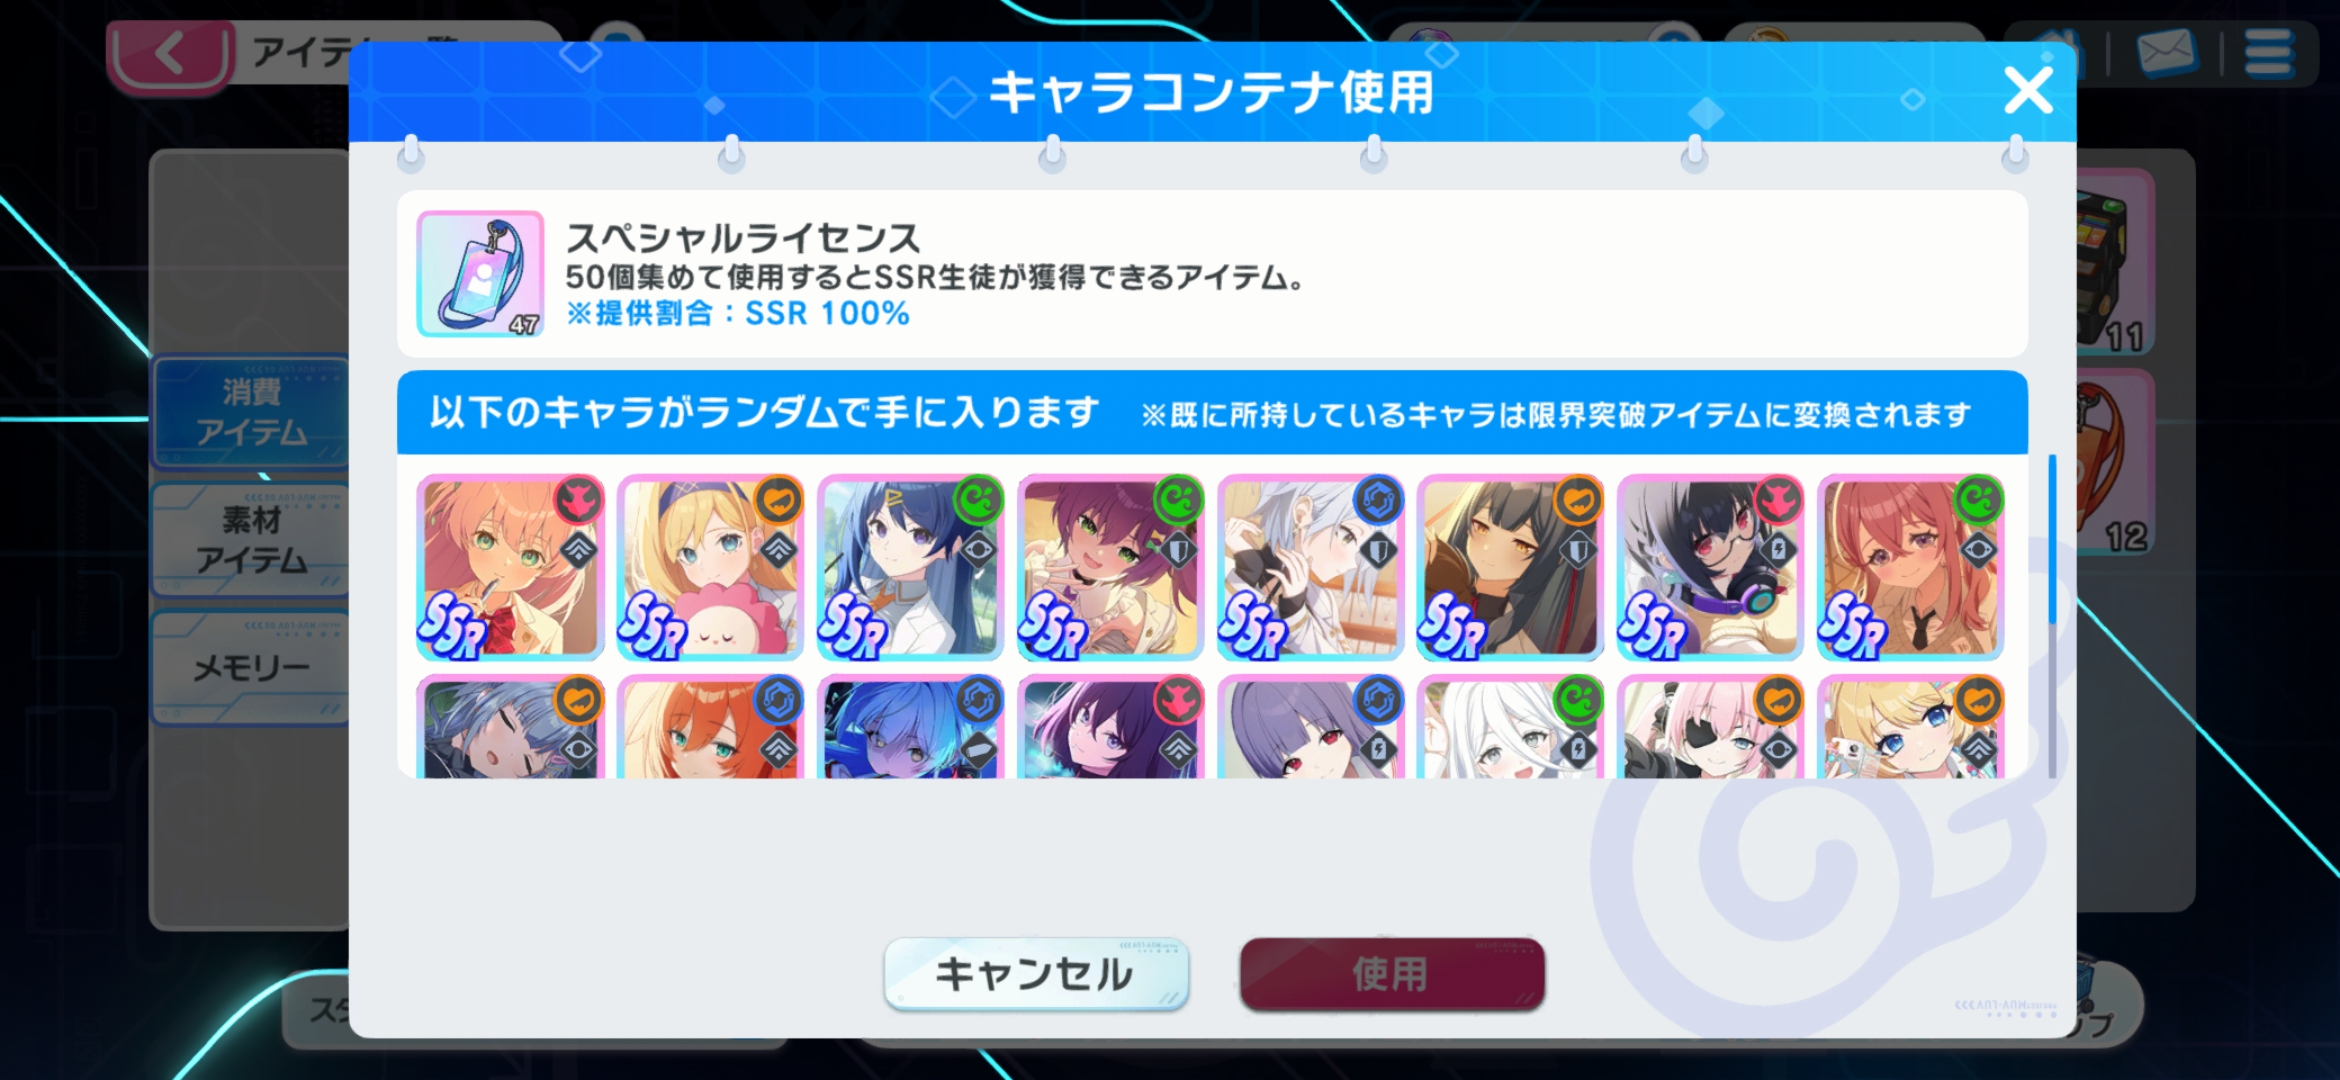This screenshot has height=1080, width=2340.
Task: Click the キャンセル button
Action: tap(1036, 974)
